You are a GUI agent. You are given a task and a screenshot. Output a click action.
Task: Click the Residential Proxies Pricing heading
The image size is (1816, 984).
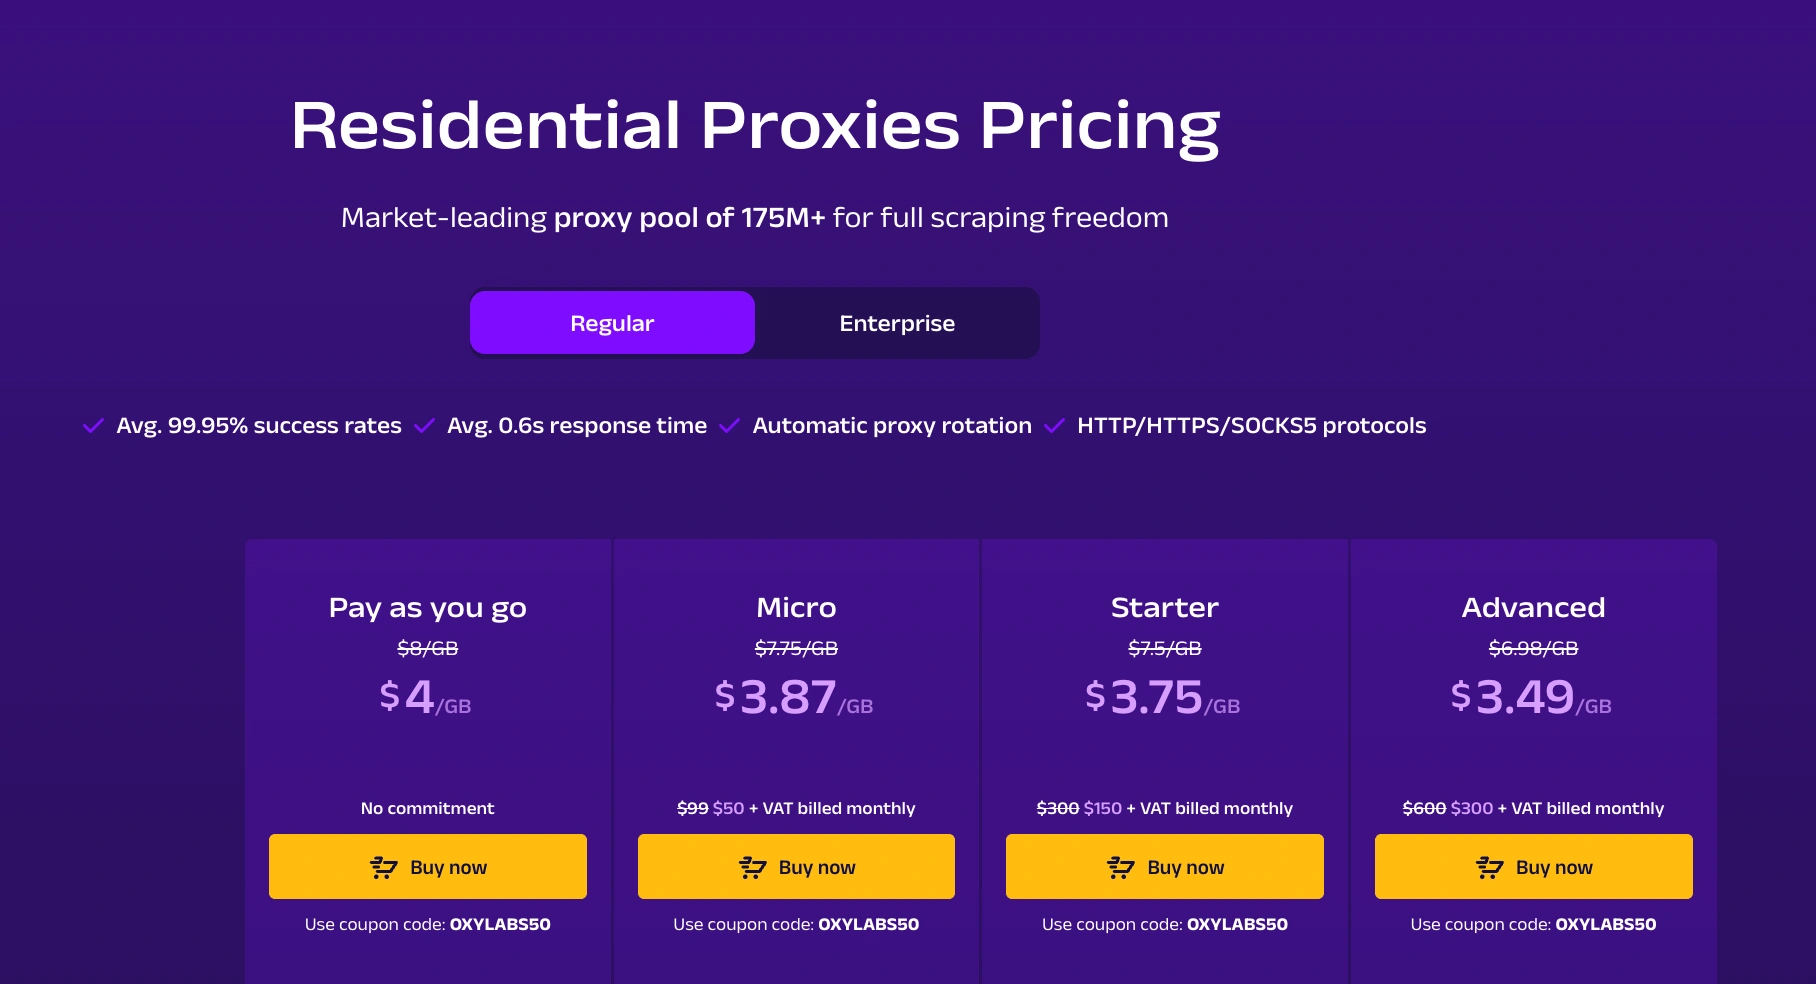point(755,126)
